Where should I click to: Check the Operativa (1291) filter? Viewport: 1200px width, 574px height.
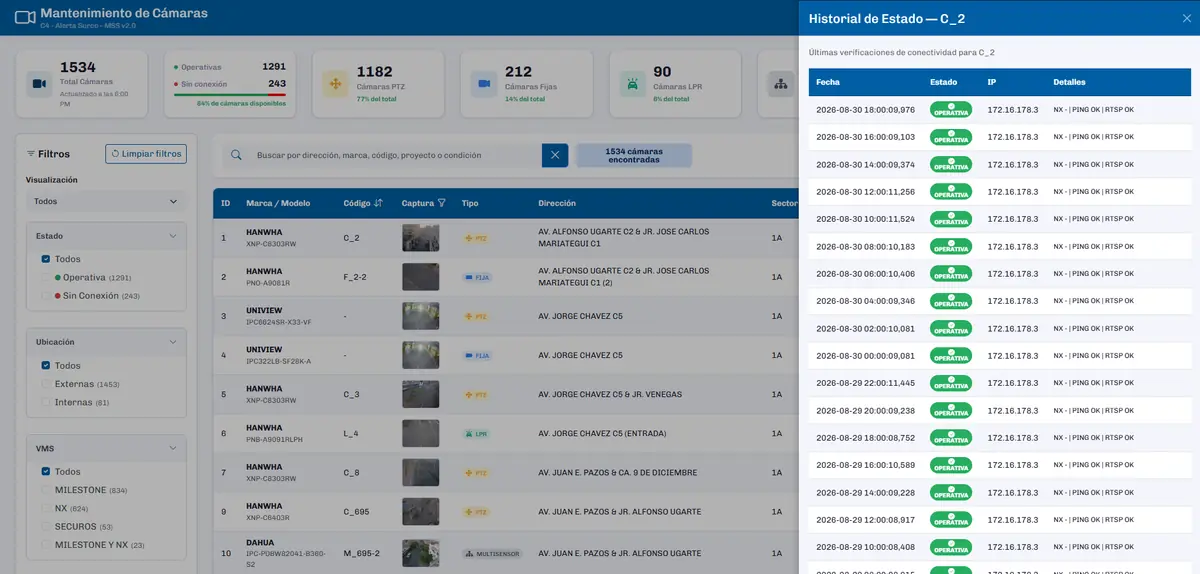coord(46,277)
